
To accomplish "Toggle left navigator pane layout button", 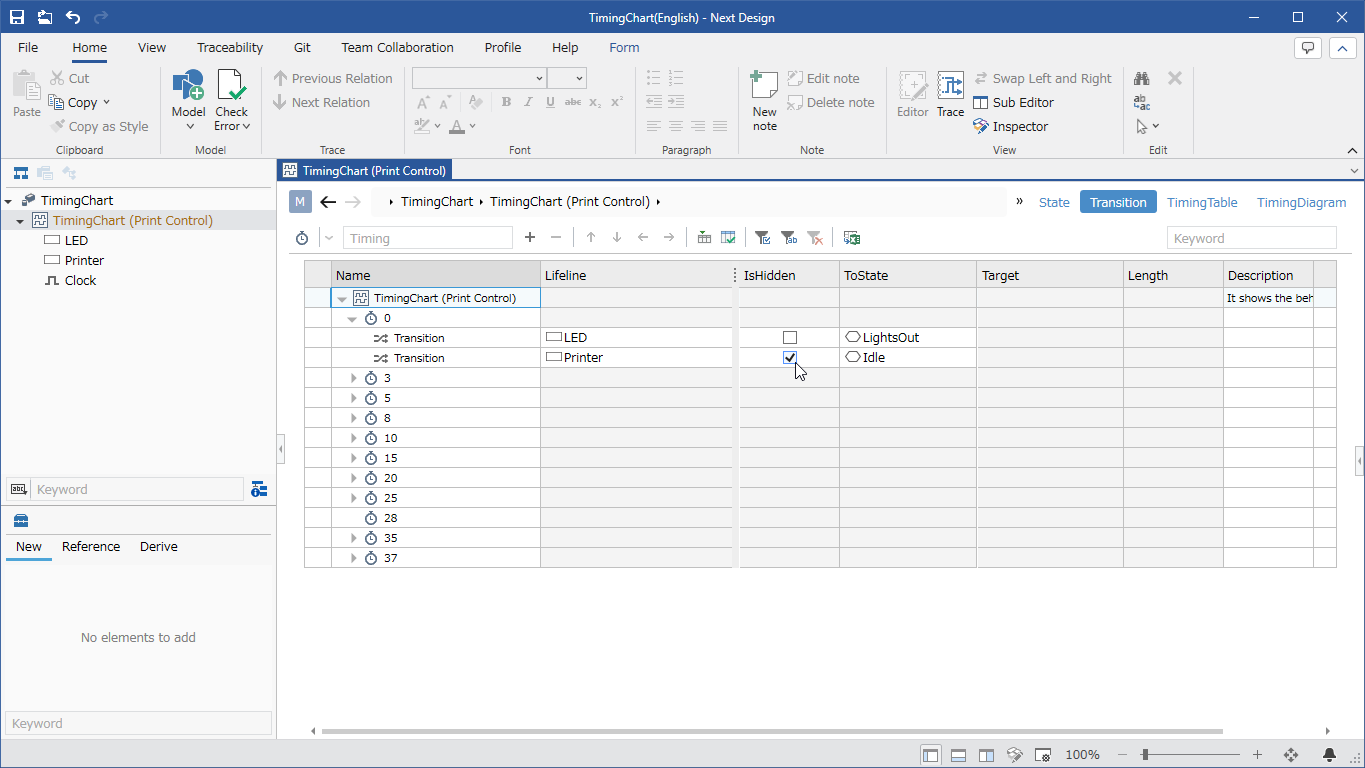I will point(931,755).
